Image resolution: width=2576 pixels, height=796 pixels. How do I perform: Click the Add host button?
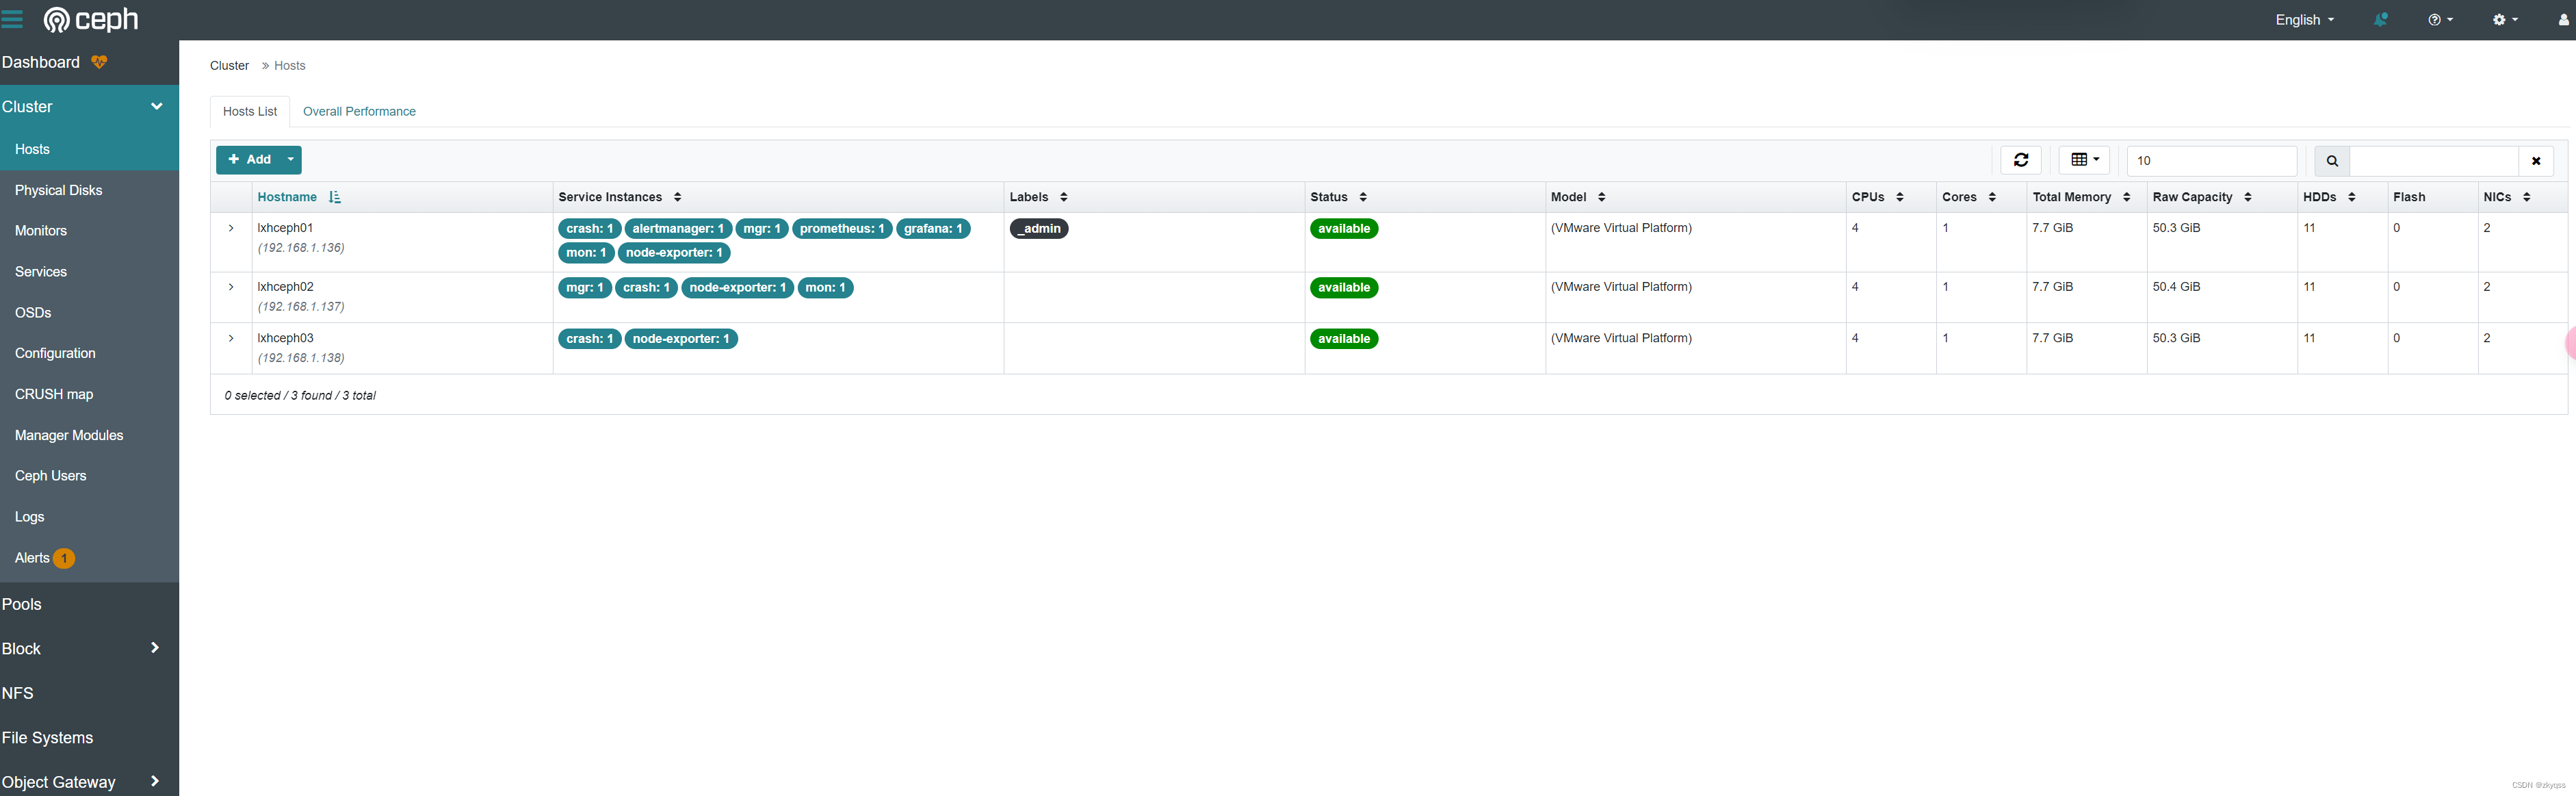(x=249, y=160)
